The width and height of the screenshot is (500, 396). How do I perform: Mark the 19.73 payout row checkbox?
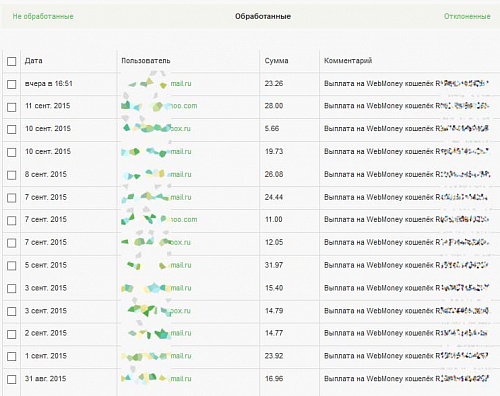point(12,152)
